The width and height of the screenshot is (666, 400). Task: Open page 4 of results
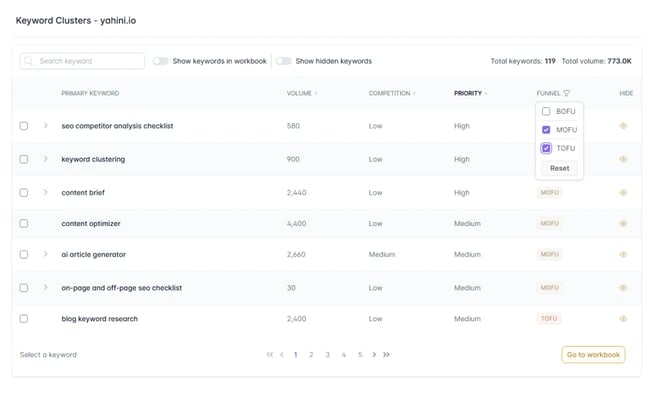(x=344, y=355)
